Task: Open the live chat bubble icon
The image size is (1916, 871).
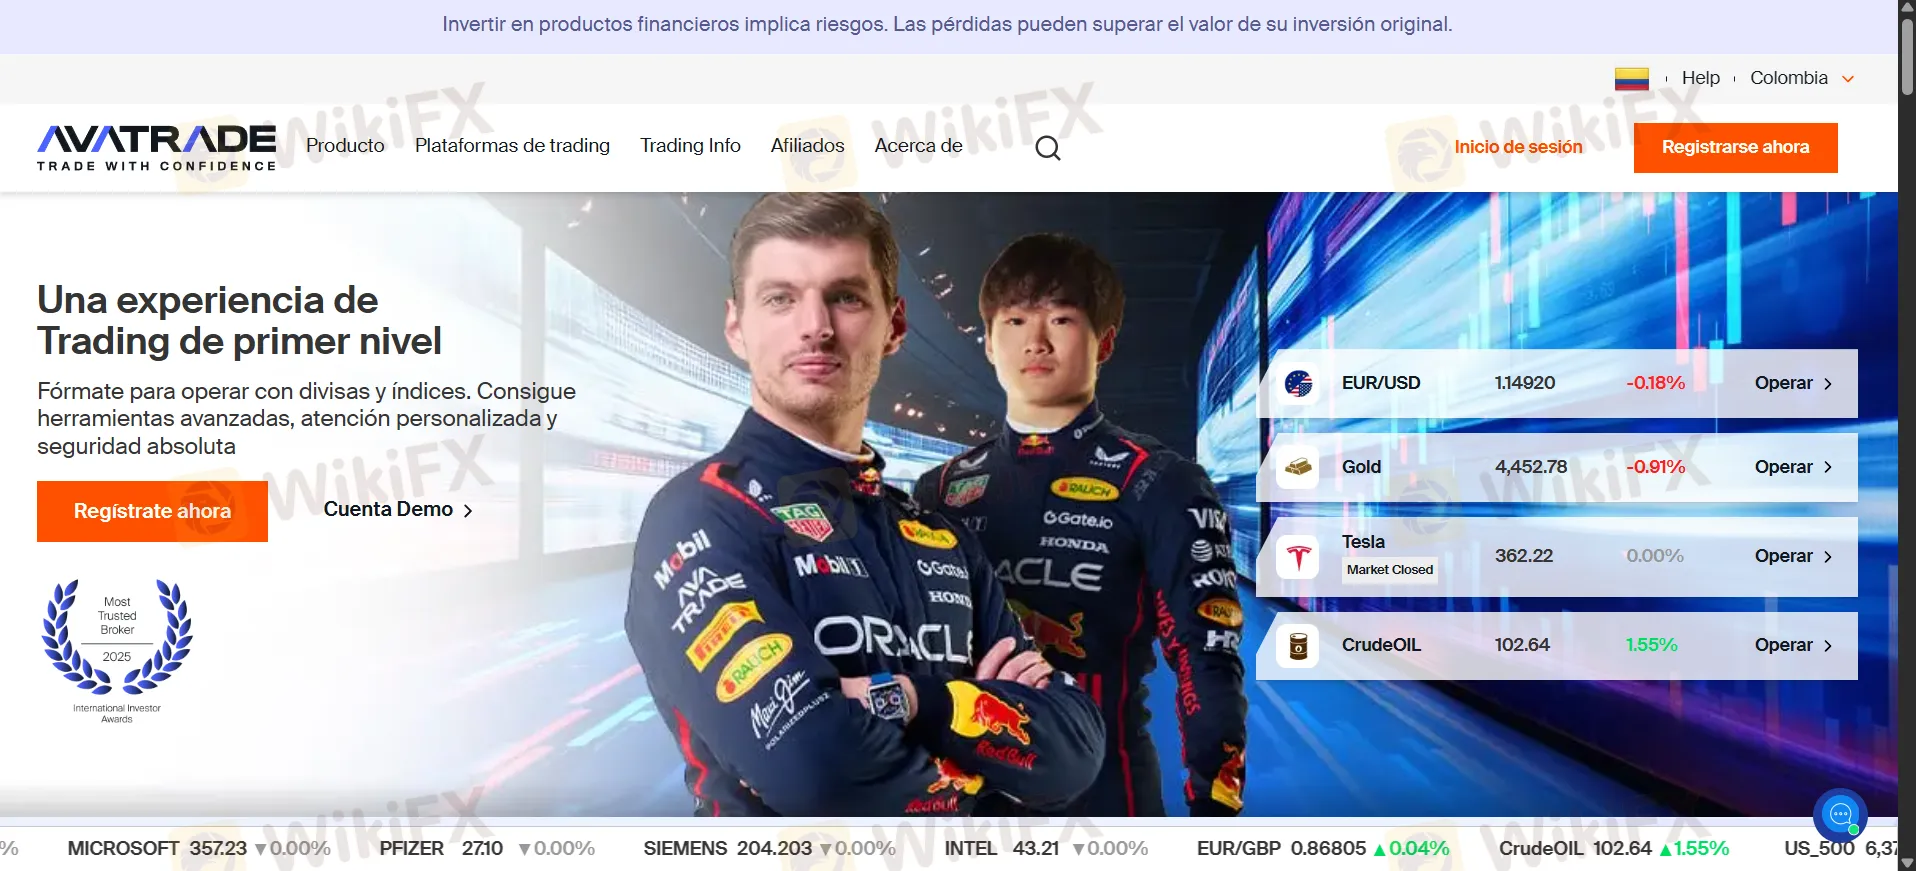Action: pyautogui.click(x=1840, y=815)
